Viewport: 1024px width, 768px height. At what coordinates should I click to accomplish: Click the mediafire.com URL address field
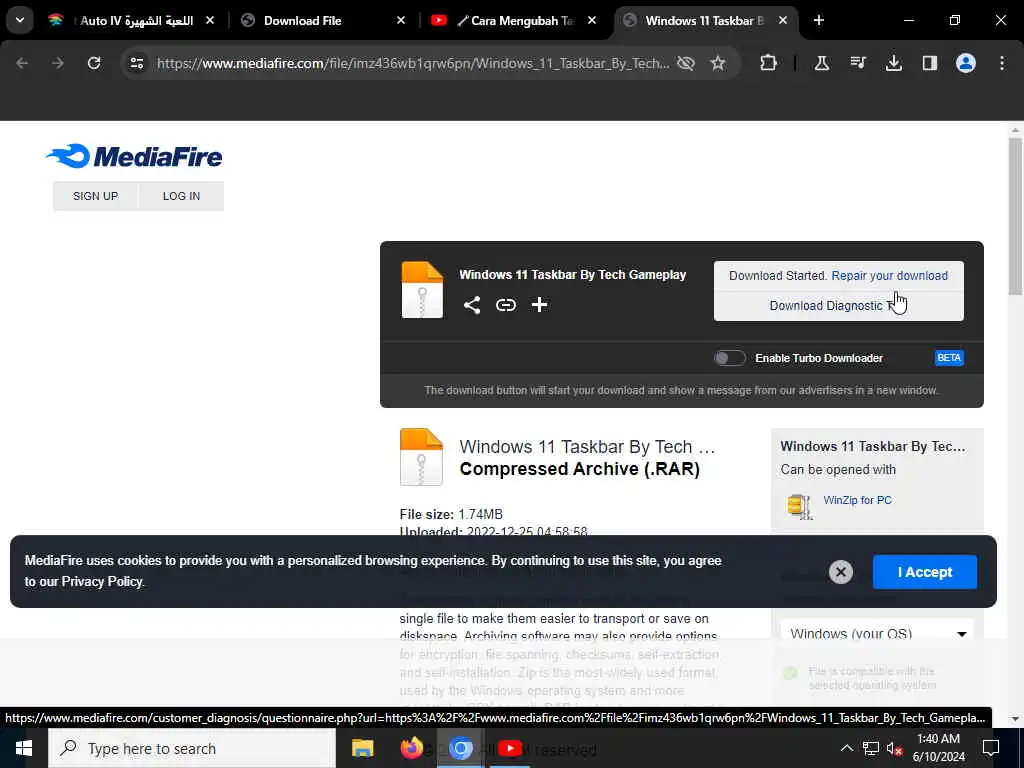pyautogui.click(x=413, y=63)
